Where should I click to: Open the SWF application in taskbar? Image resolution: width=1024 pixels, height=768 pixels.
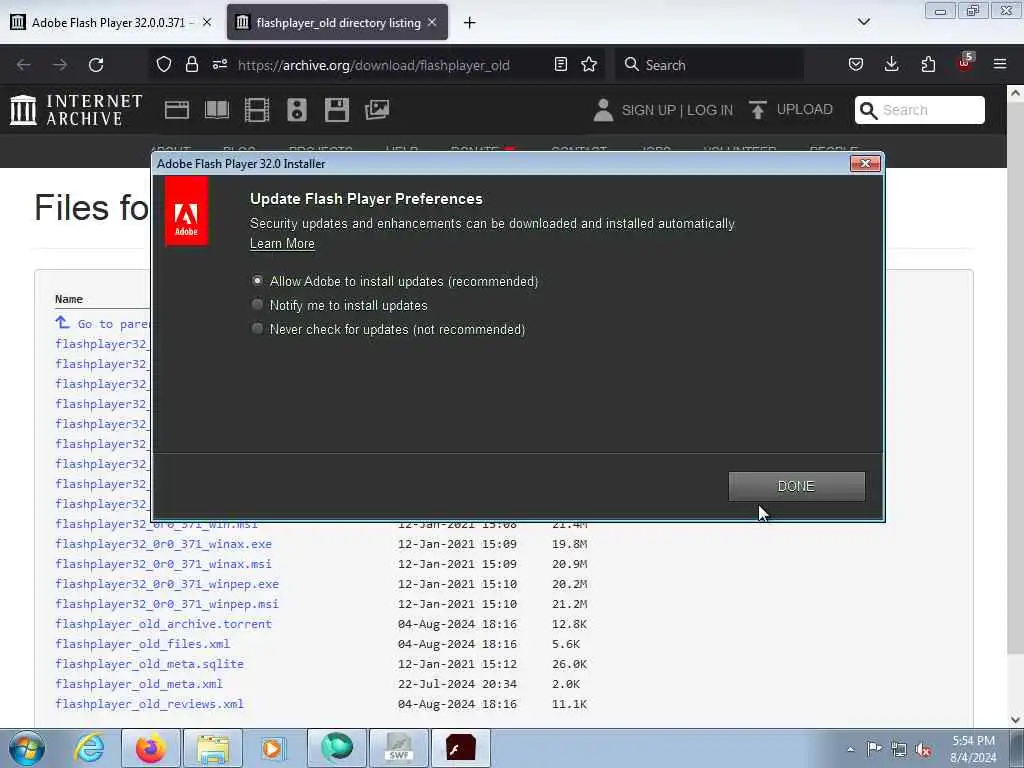[399, 748]
